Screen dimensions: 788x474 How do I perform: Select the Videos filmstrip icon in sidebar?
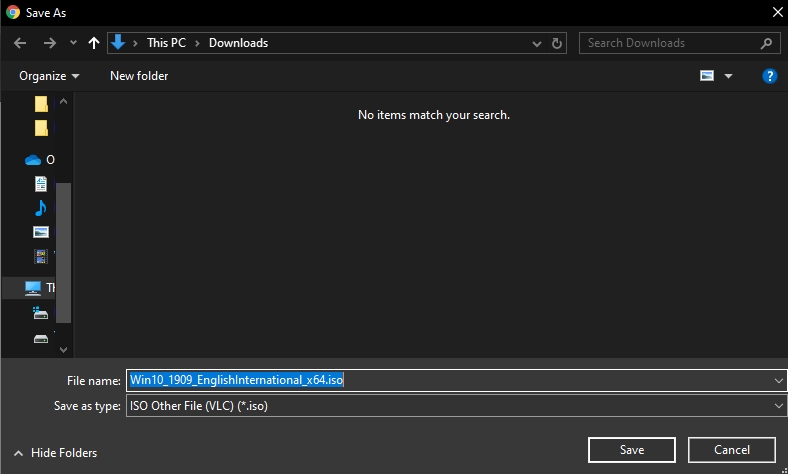(x=41, y=257)
